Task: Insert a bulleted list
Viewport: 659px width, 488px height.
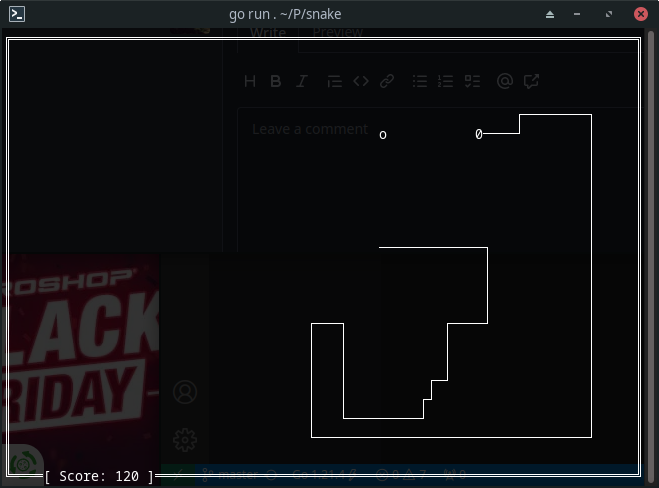Action: 420,82
